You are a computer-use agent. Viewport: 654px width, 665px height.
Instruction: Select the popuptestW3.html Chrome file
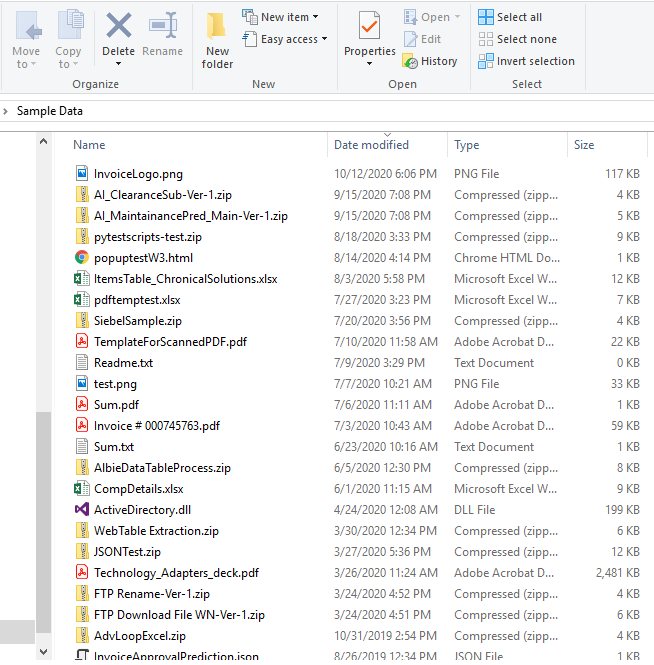point(142,257)
